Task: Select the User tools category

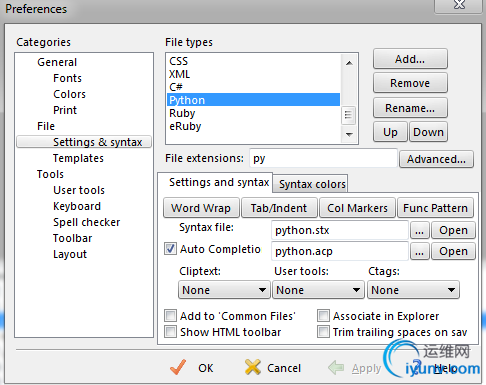Action: coord(79,190)
